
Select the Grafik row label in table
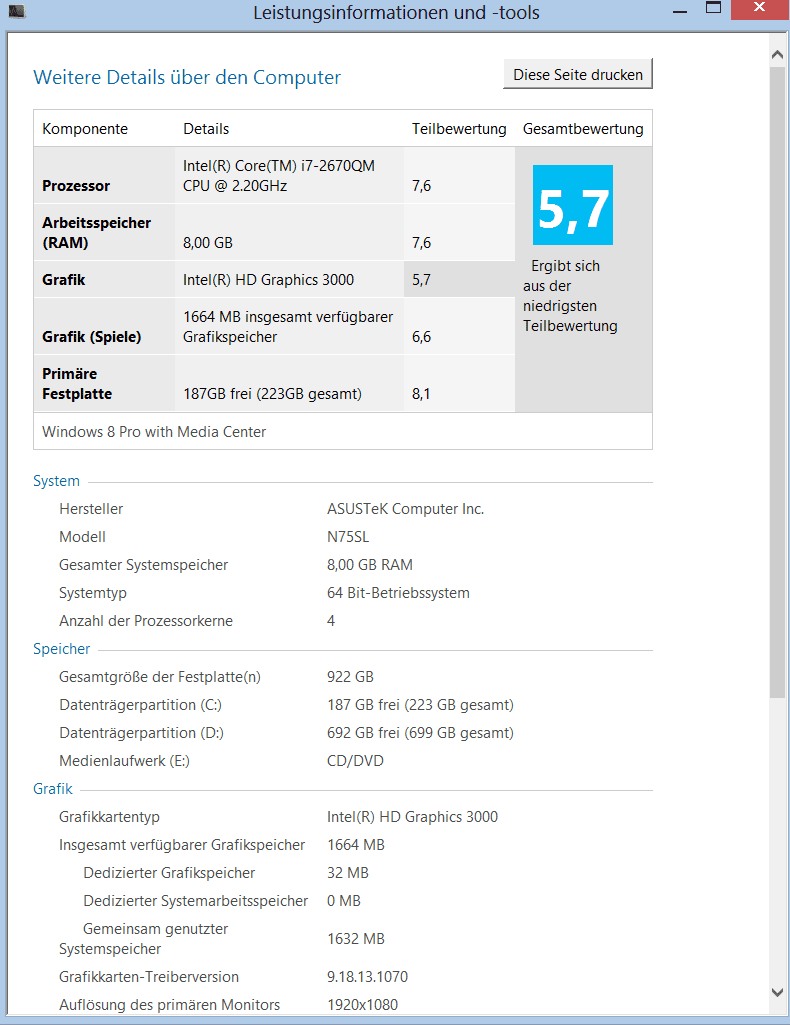(63, 280)
